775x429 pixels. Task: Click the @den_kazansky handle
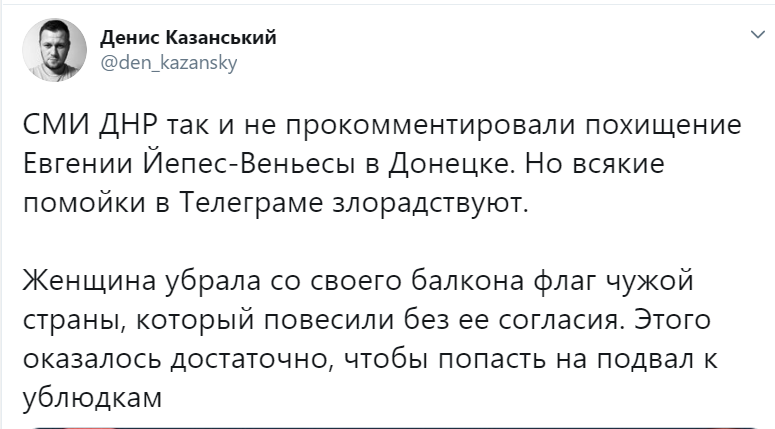click(x=169, y=63)
